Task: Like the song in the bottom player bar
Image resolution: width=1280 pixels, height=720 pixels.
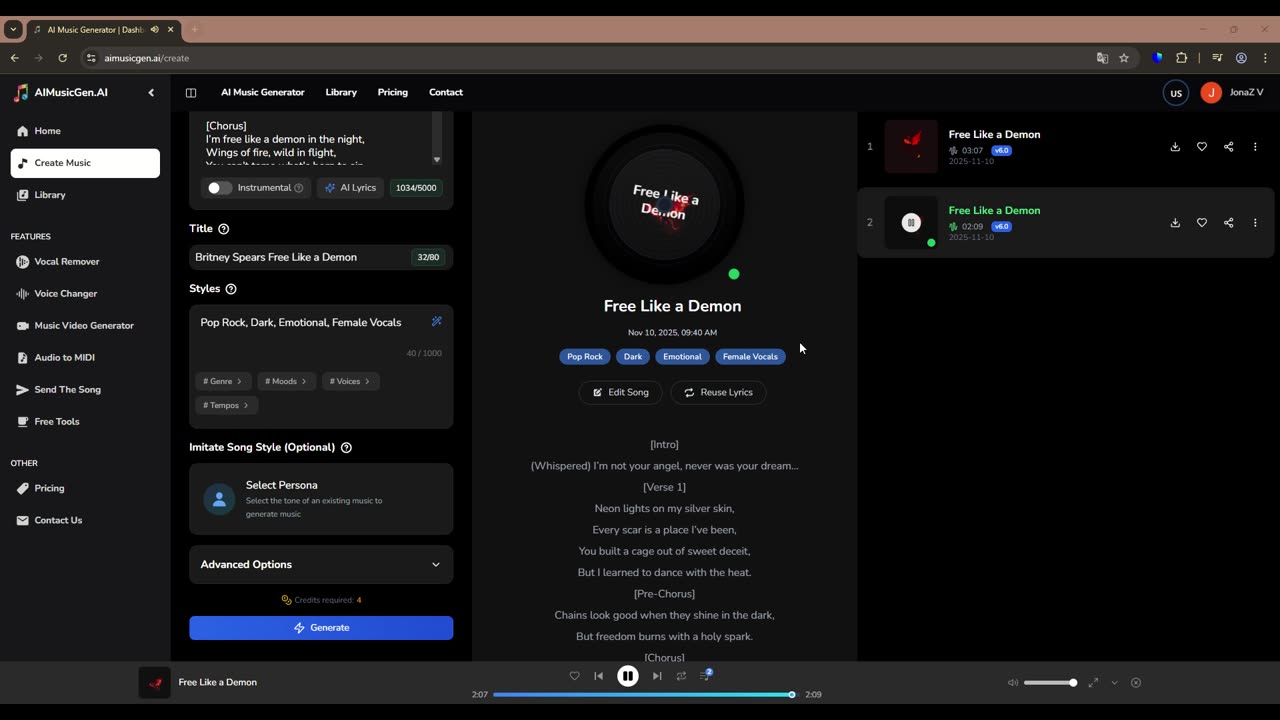Action: [x=574, y=676]
